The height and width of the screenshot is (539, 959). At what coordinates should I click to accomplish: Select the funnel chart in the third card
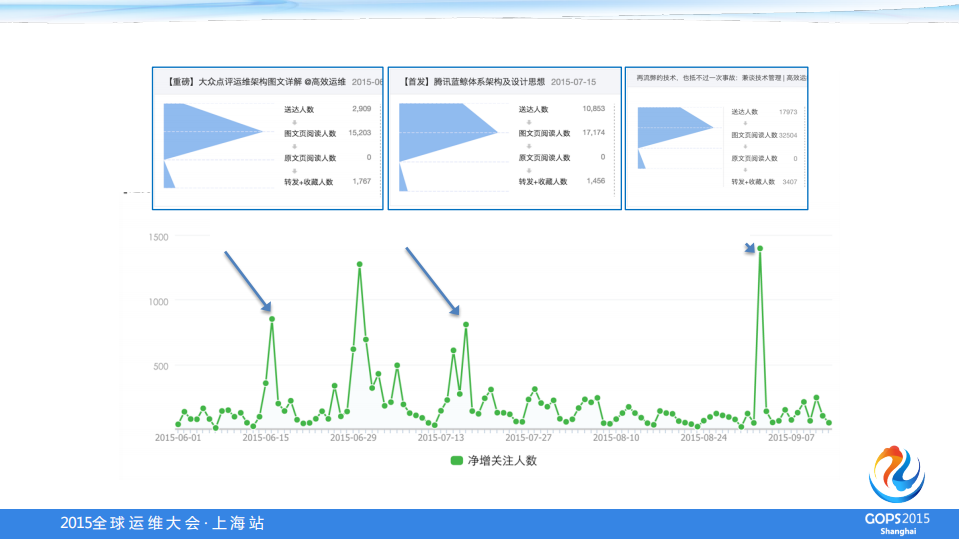coord(675,138)
